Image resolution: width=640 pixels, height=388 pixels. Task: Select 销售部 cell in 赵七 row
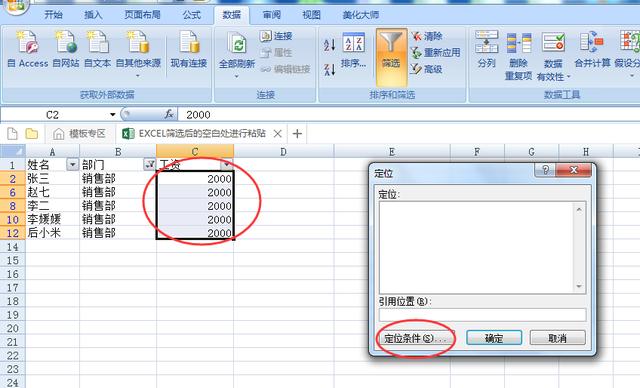click(x=118, y=192)
